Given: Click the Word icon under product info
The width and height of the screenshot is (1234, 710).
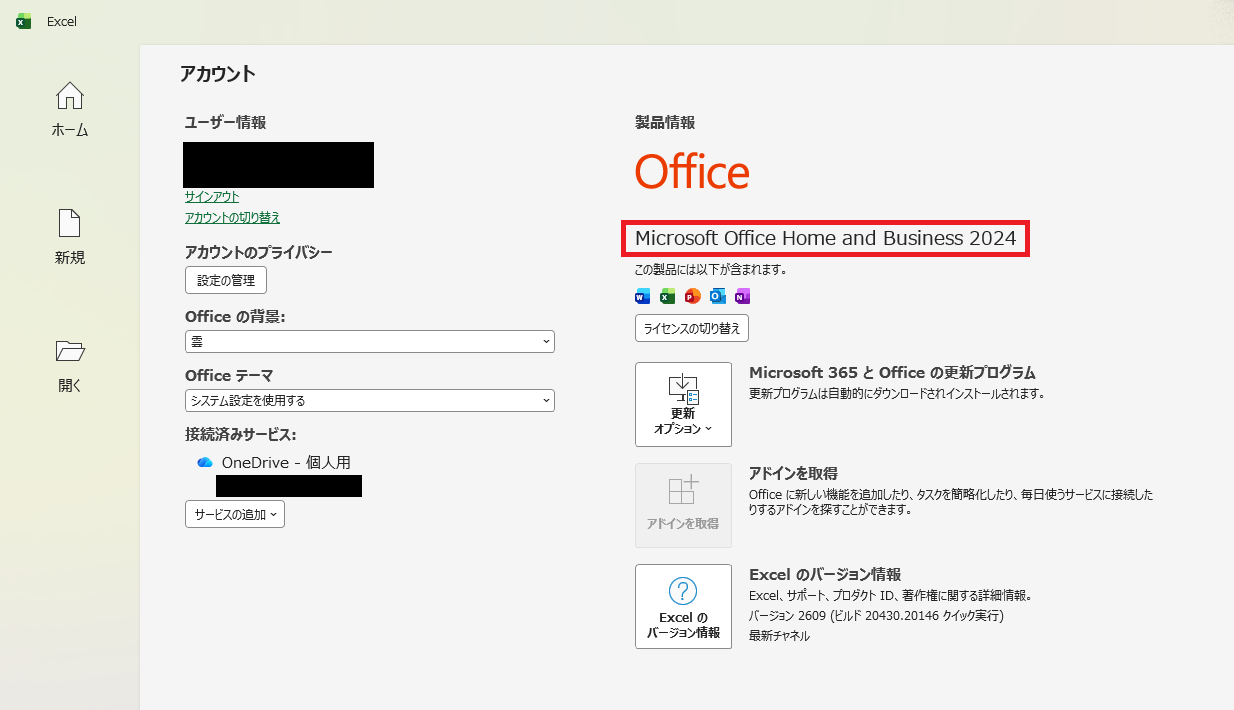Looking at the screenshot, I should click(642, 296).
